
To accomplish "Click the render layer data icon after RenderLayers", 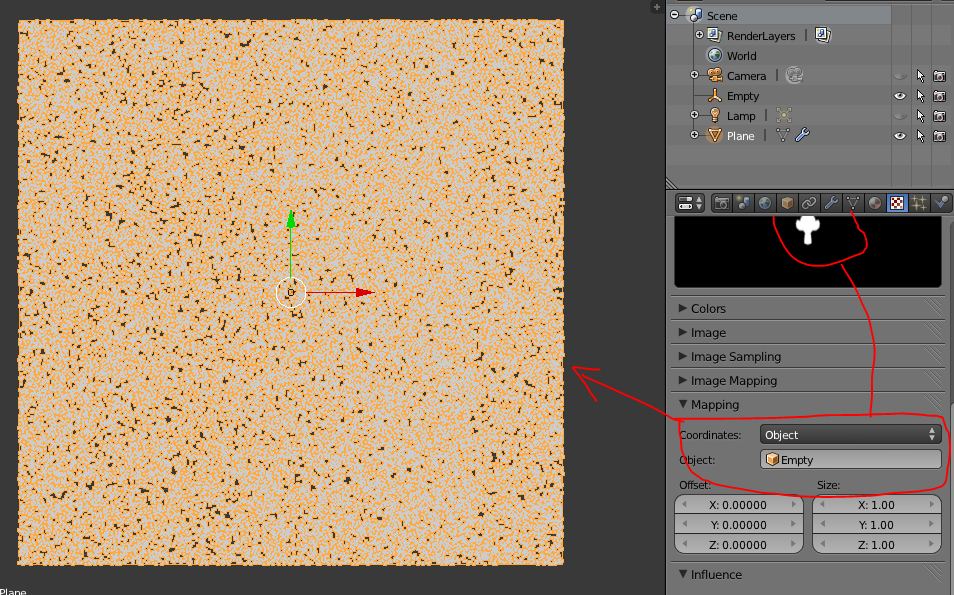I will click(x=823, y=35).
